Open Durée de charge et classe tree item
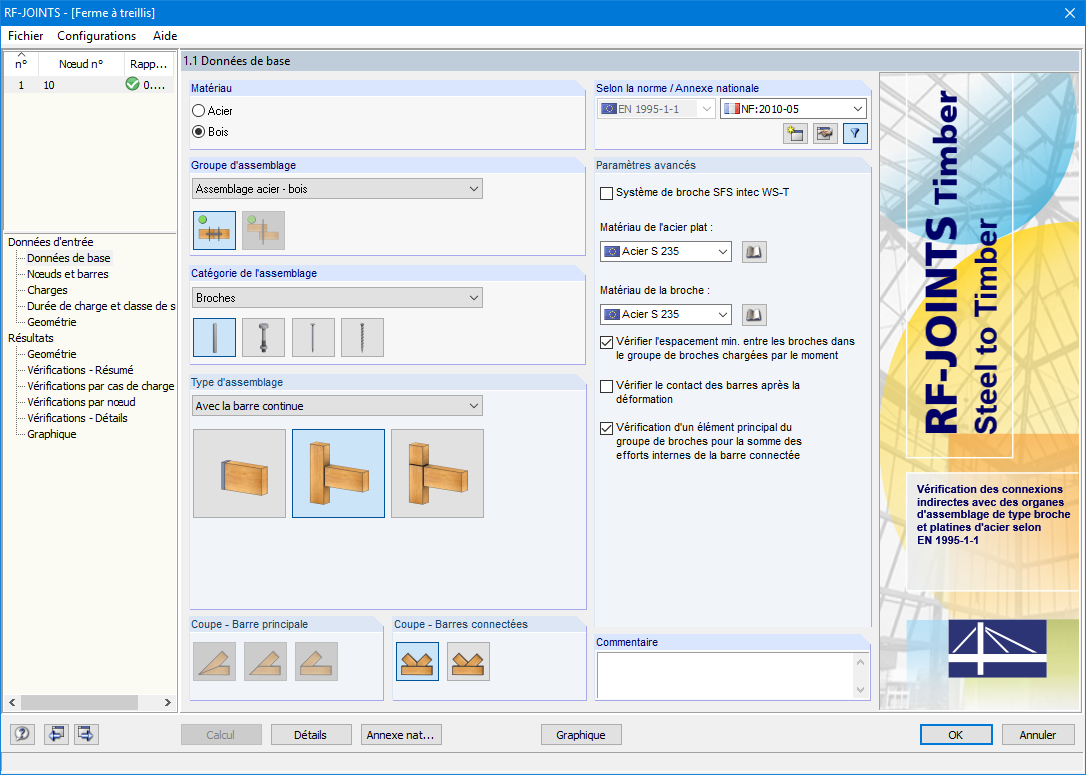The width and height of the screenshot is (1086, 775). point(101,306)
